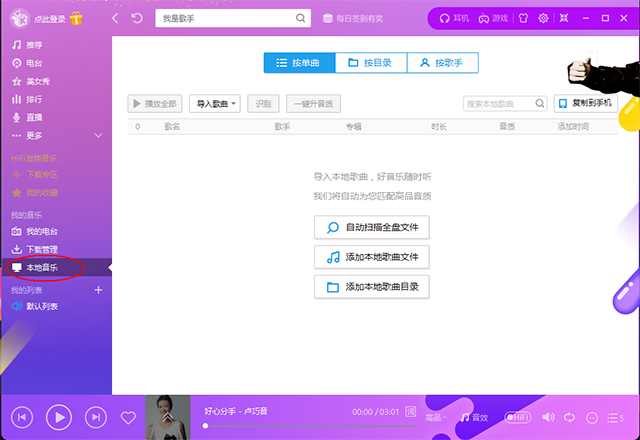This screenshot has width=640, height=440.
Task: Click the 添加本地歌曲文件 button
Action: (371, 257)
